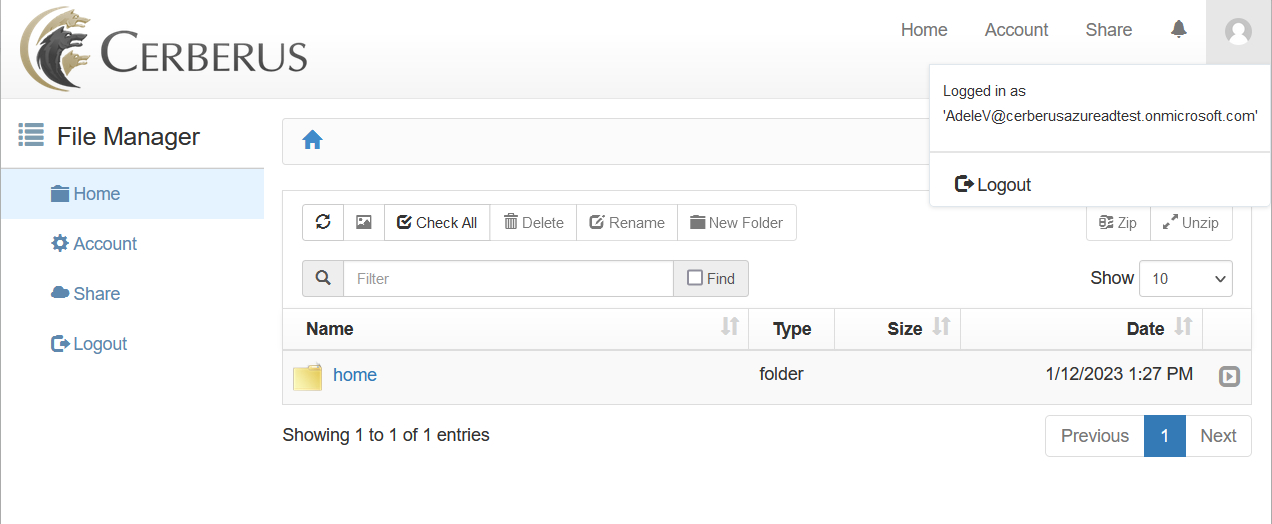Image resolution: width=1272 pixels, height=524 pixels.
Task: Click the refresh file list icon
Action: pos(323,222)
